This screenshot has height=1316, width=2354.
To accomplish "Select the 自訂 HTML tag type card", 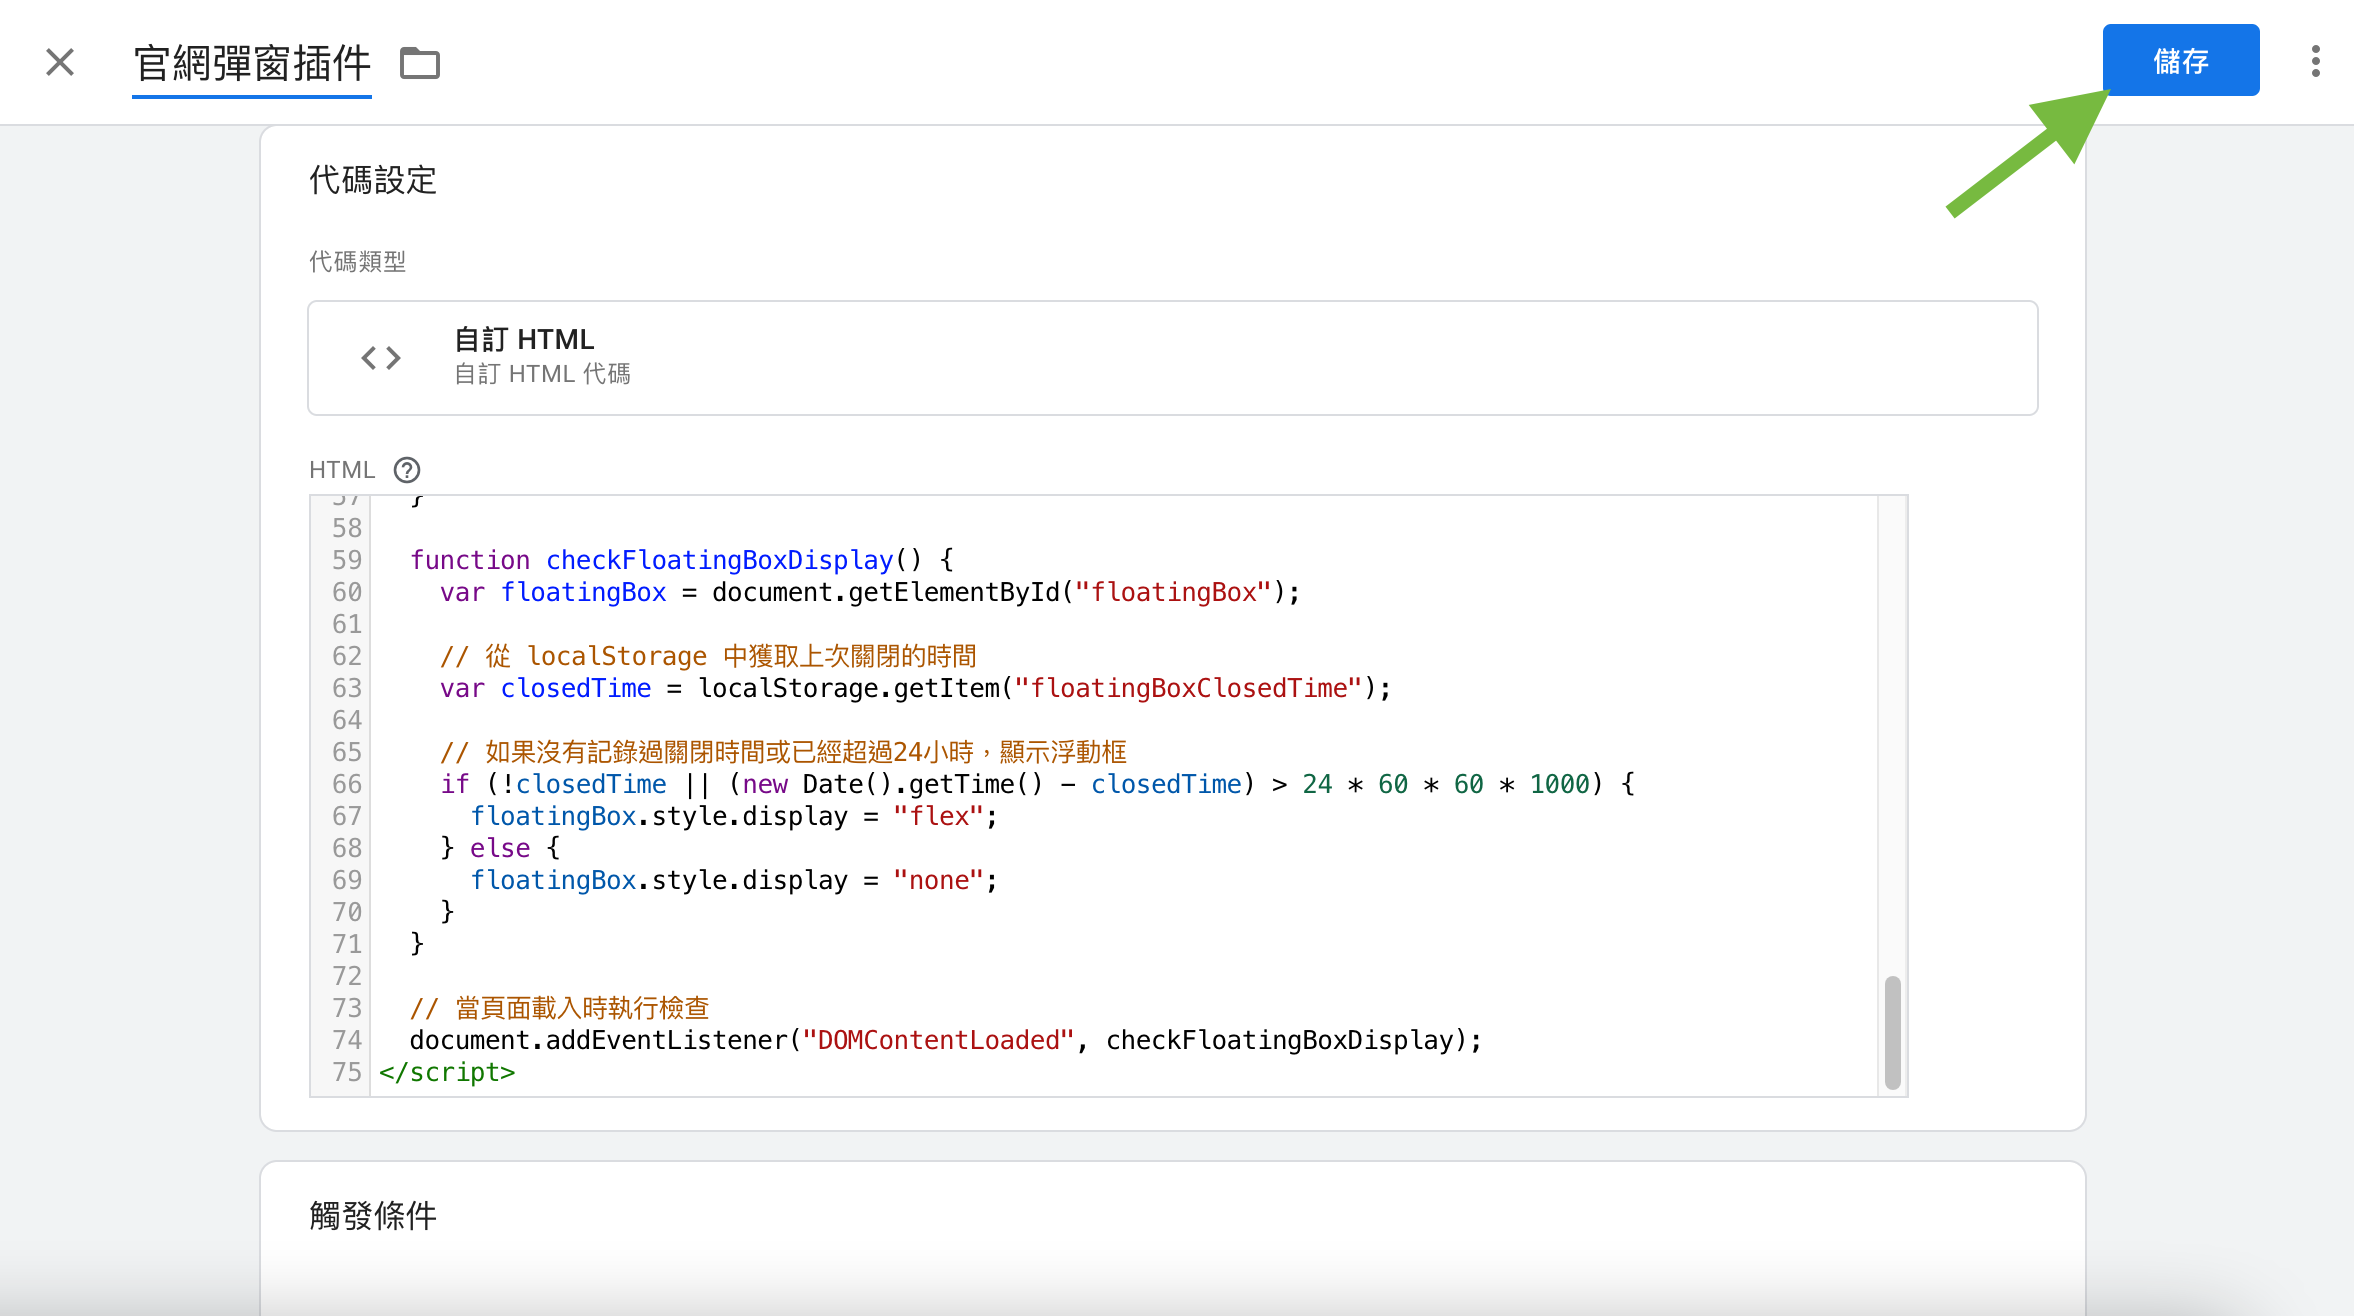I will (x=1172, y=358).
